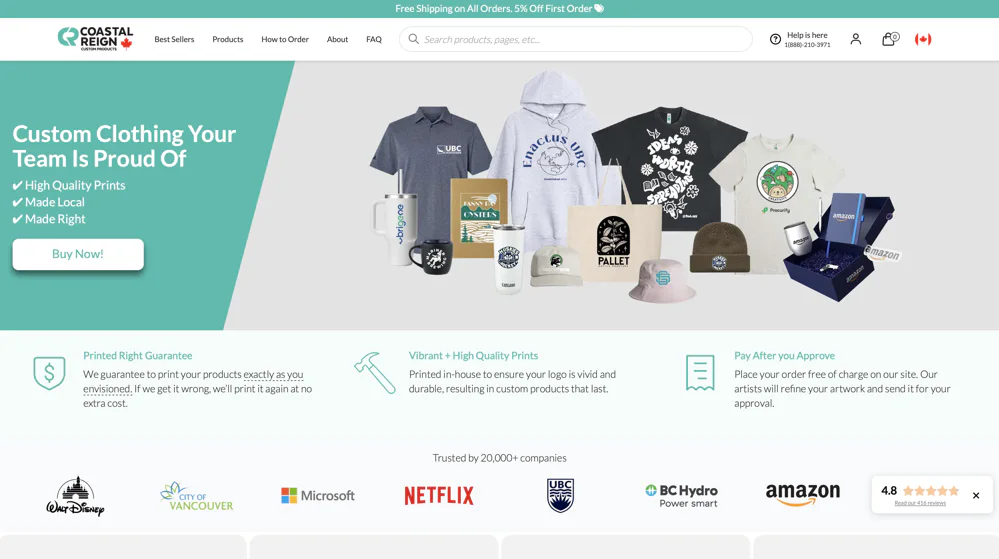The width and height of the screenshot is (999, 559).
Task: Click the search products input field
Action: 575,39
